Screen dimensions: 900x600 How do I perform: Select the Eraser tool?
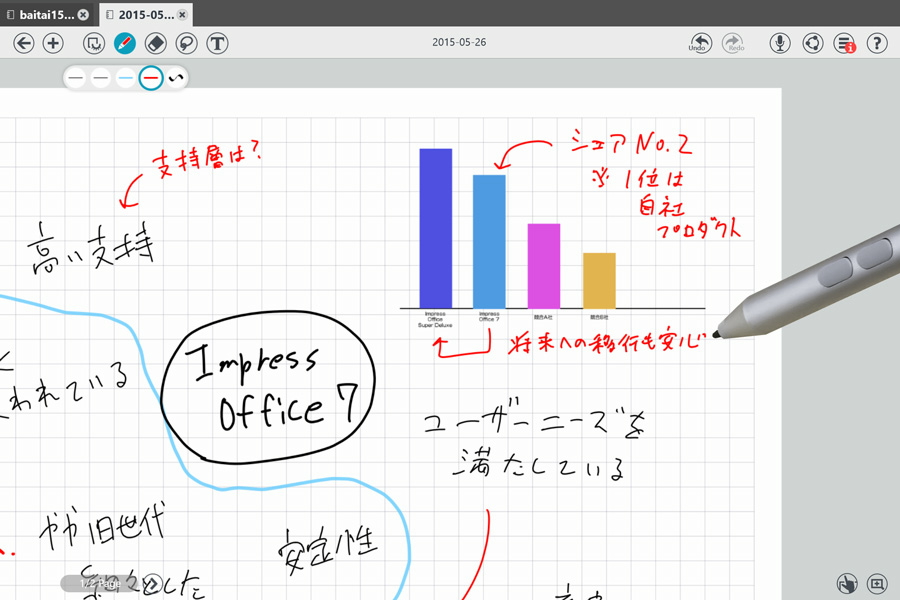[155, 43]
